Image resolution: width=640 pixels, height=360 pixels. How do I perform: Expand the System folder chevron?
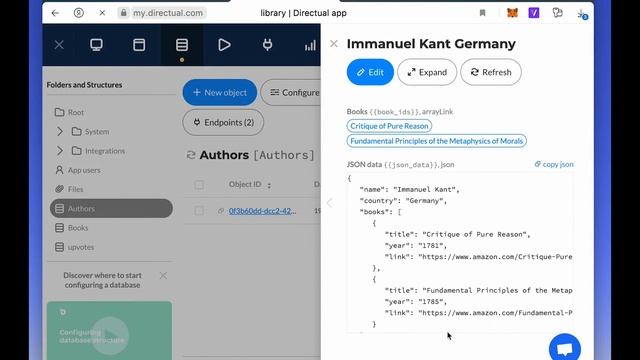60,131
